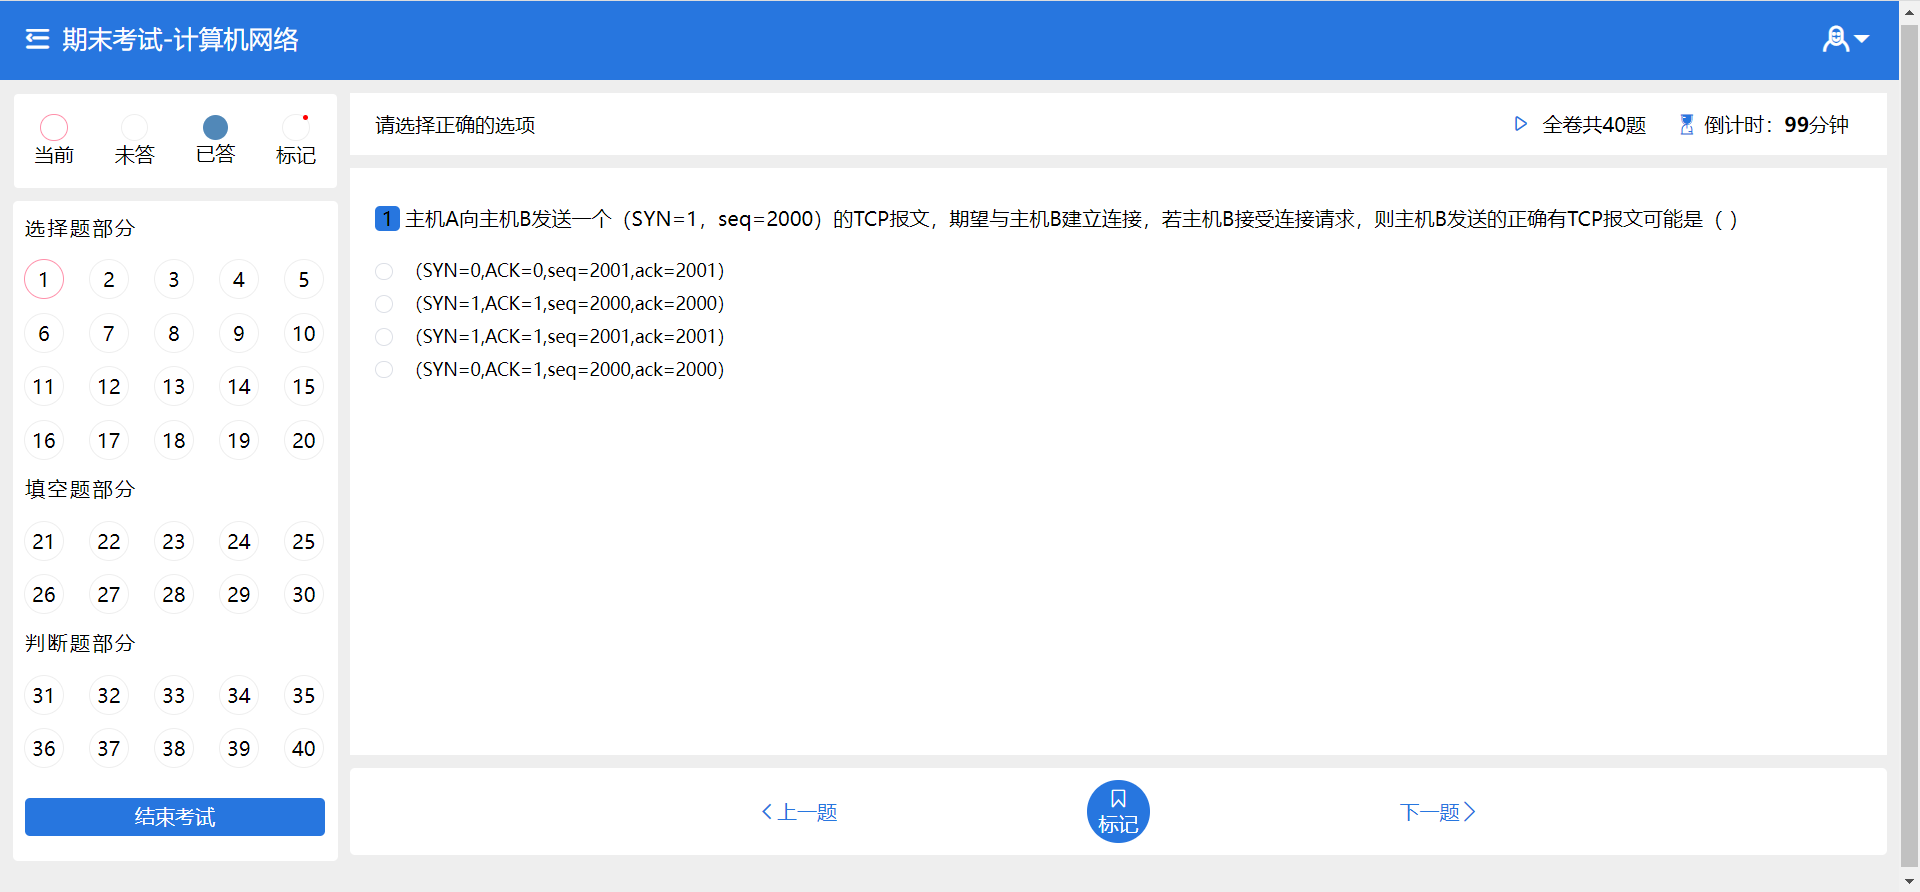The image size is (1920, 892).
Task: Select option (SYN=1,ACK=1,seq=2000,ack=2000)
Action: coord(384,304)
